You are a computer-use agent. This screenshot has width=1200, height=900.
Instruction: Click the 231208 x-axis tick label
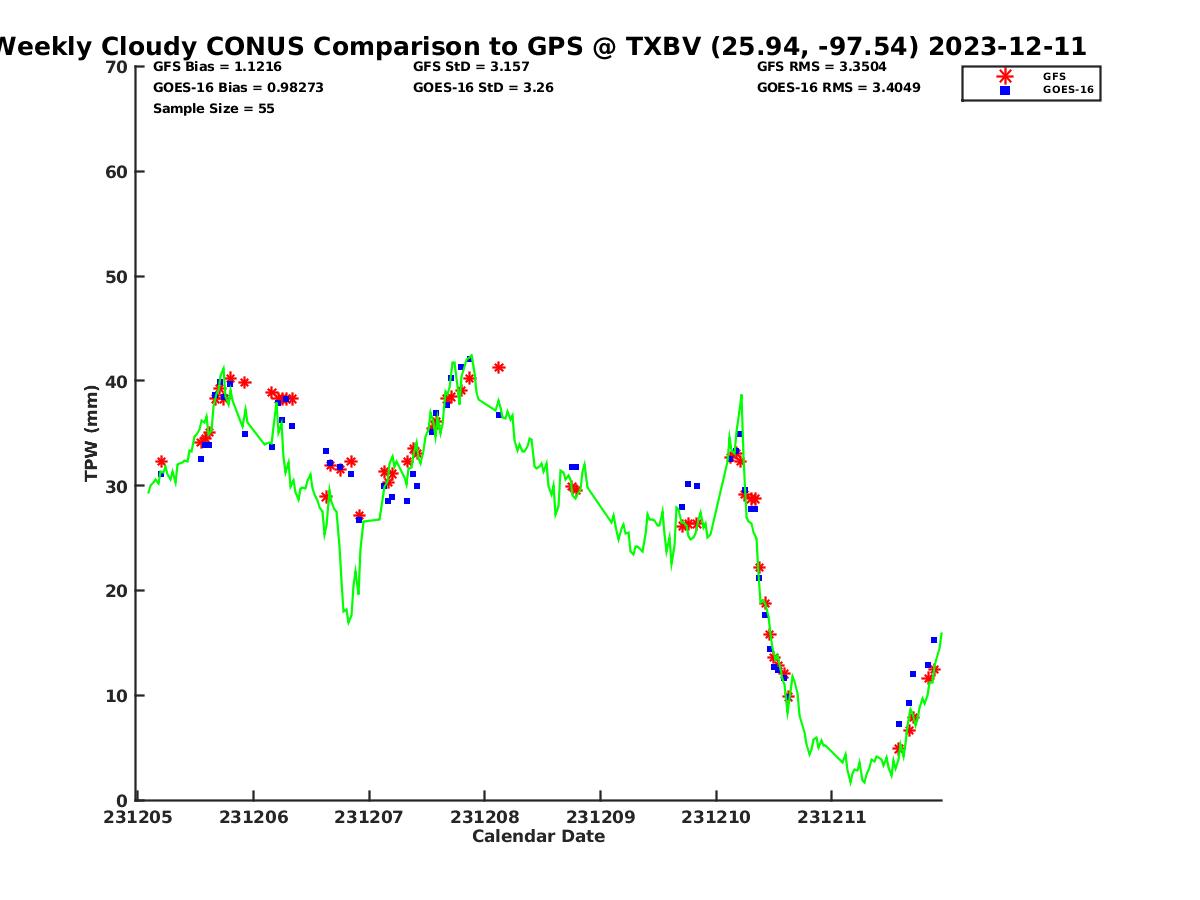(x=484, y=818)
